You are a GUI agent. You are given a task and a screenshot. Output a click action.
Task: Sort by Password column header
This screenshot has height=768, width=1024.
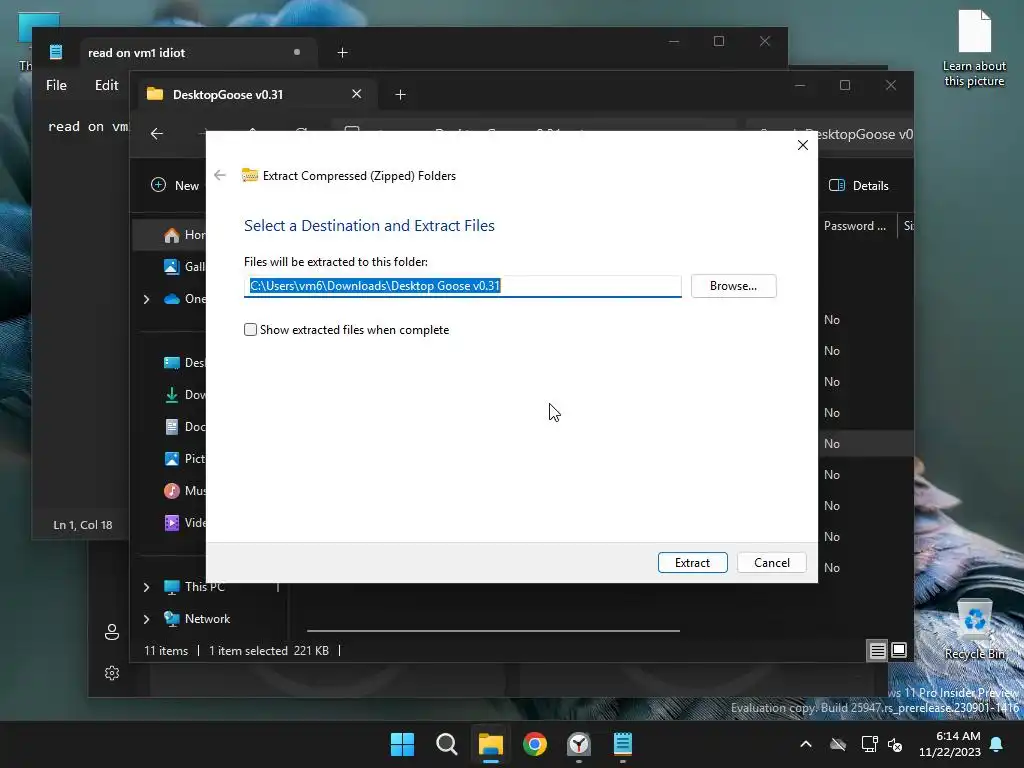(855, 226)
